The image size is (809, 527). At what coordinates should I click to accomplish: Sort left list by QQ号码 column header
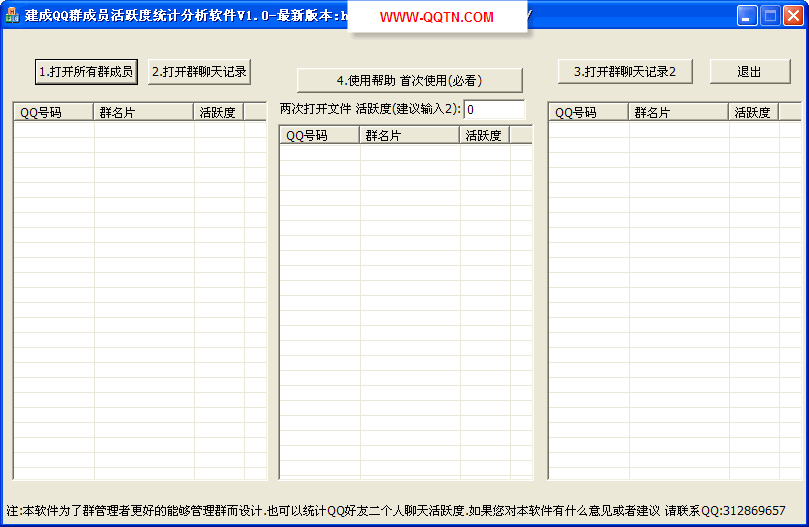(x=54, y=112)
